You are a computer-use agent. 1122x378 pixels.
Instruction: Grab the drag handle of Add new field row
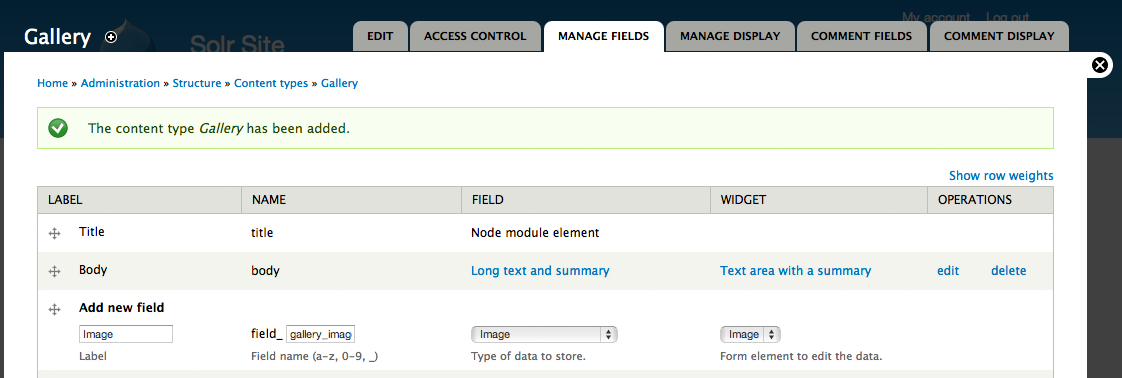(54, 309)
